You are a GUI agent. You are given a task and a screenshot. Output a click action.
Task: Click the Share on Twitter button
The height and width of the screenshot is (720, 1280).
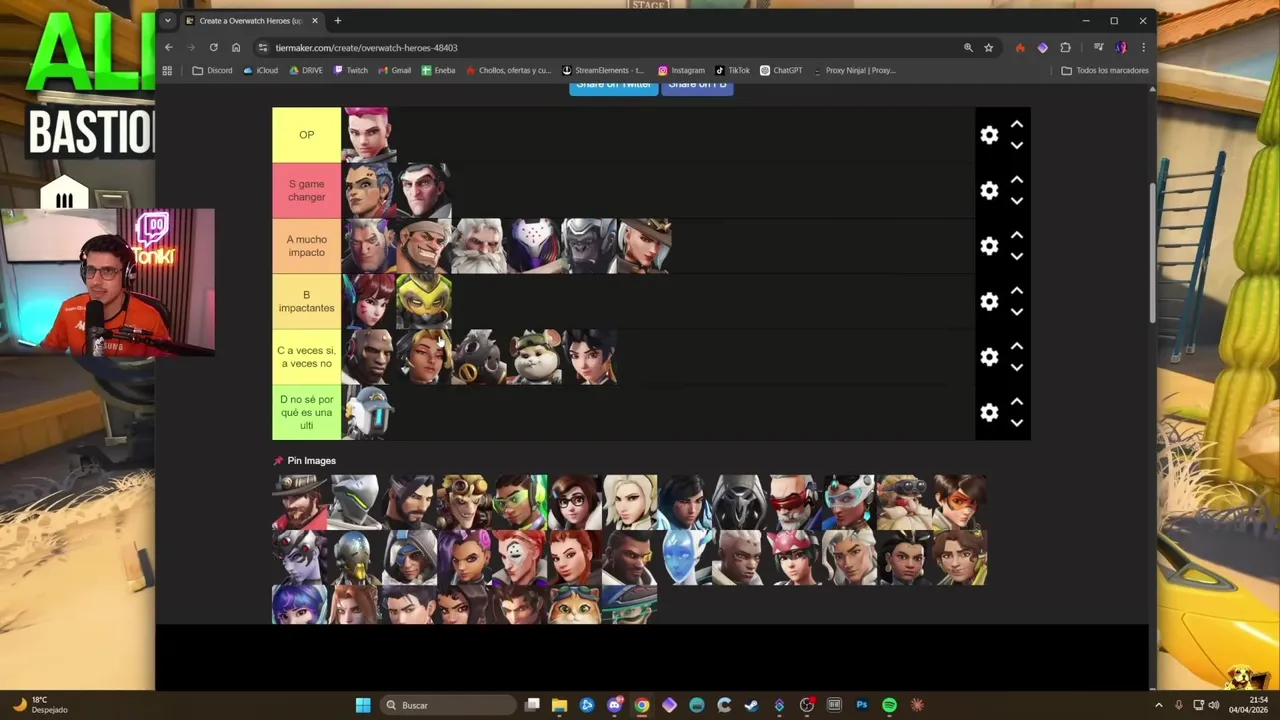click(614, 86)
